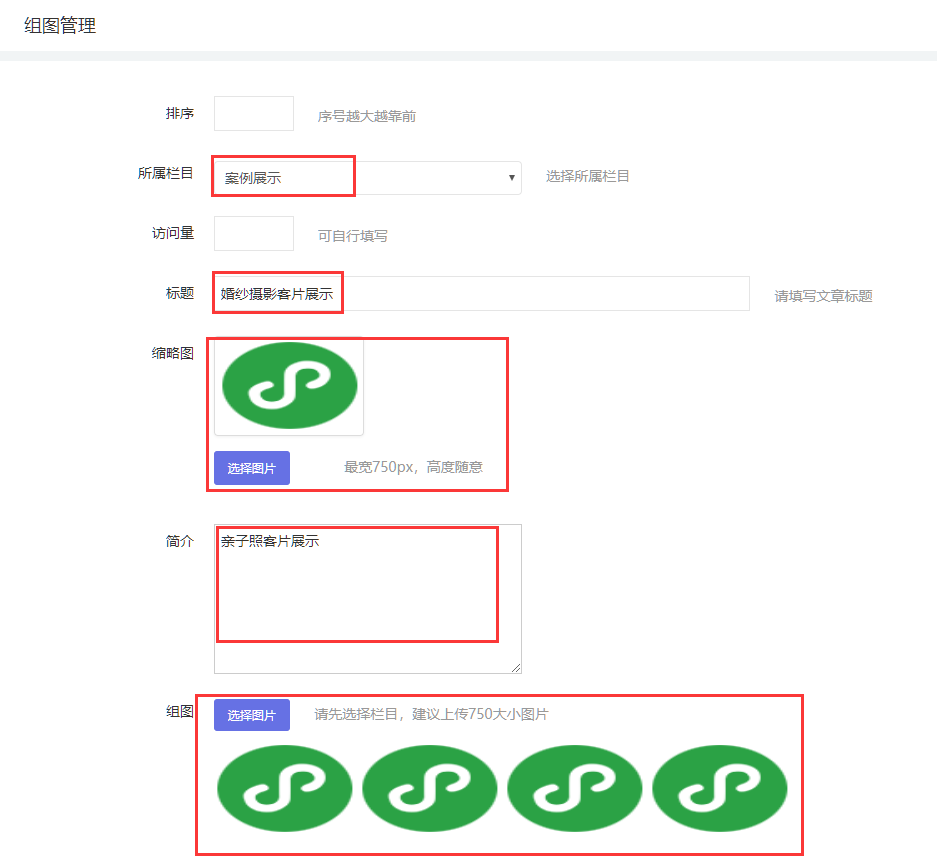Click the 请填写文章标题 hint text
The image size is (937, 863).
(x=823, y=296)
